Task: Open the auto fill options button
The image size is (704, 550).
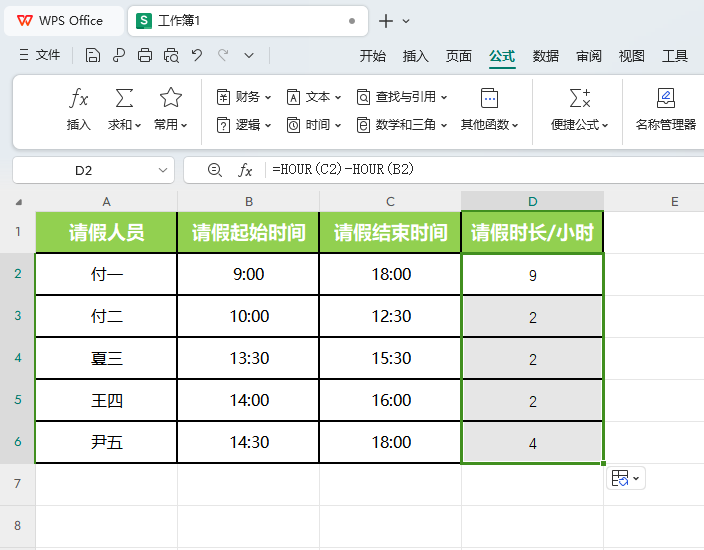Action: click(625, 478)
